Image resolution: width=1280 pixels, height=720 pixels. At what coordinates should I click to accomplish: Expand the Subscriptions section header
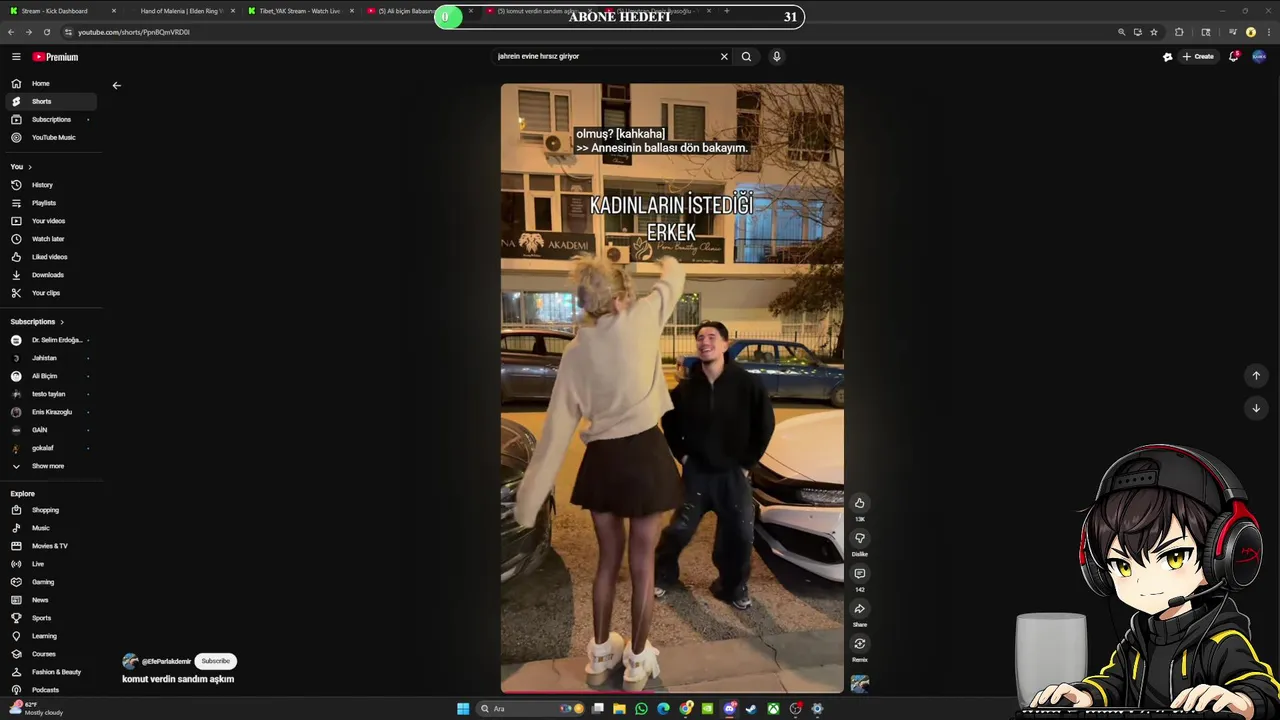[x=37, y=322]
